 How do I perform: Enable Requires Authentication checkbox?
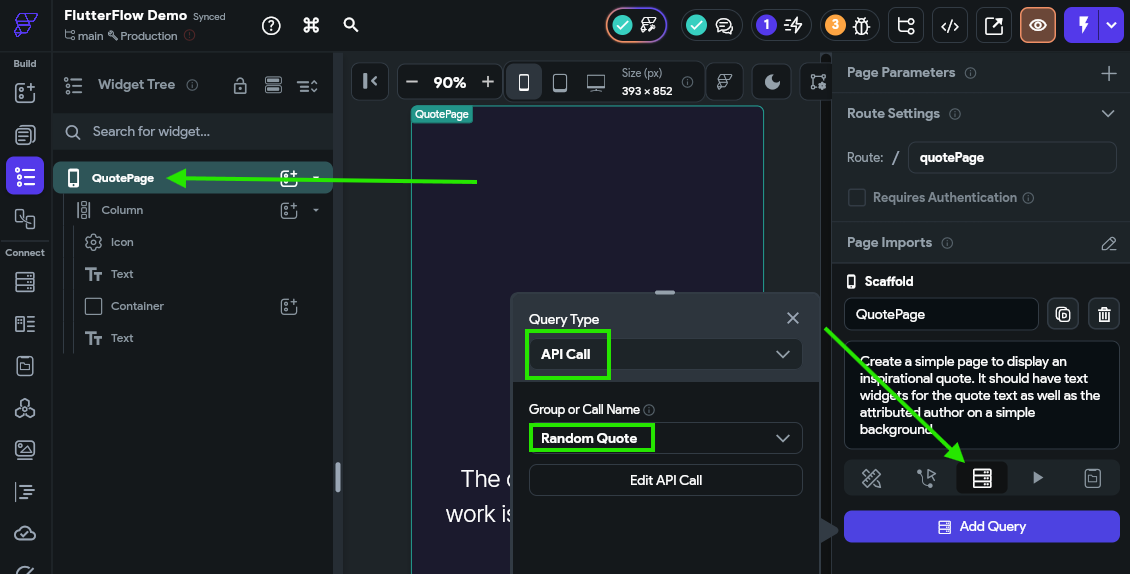point(856,198)
